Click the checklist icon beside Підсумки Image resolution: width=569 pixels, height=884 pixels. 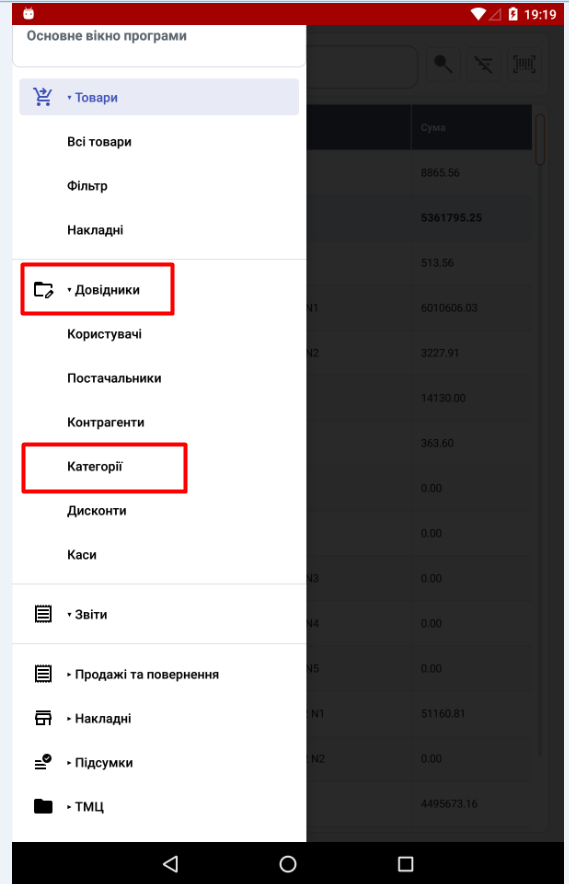pos(43,762)
